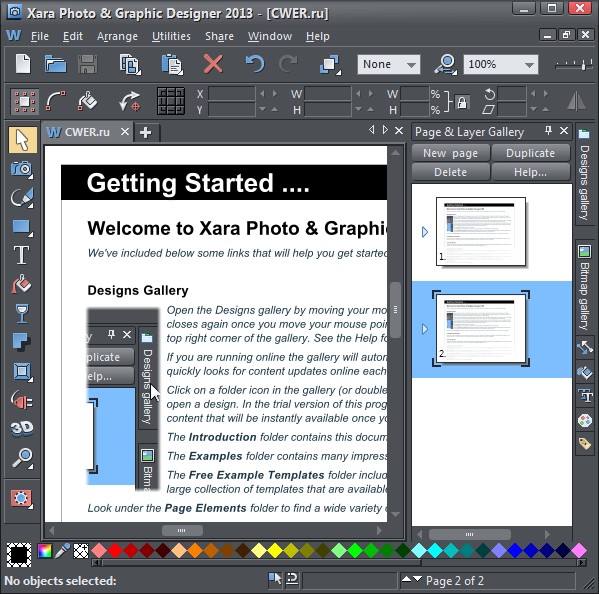Pin the Page & Layer Gallery panel
Screen dimensions: 599x594
[549, 131]
